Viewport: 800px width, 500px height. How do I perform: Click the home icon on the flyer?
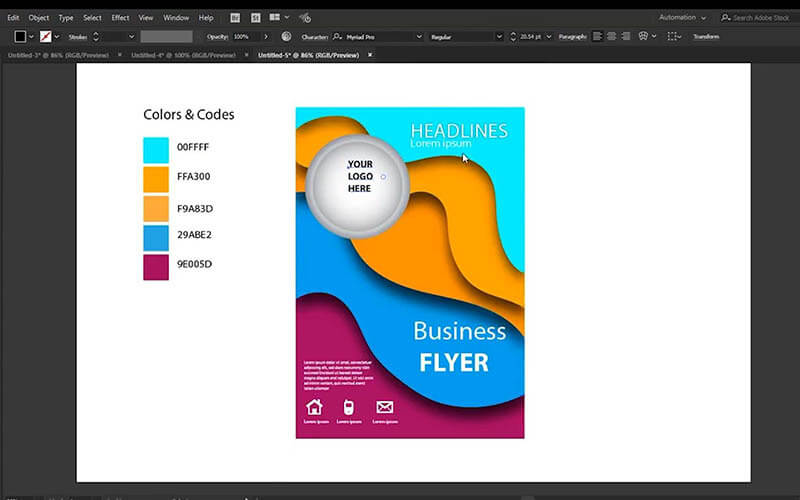tap(314, 407)
